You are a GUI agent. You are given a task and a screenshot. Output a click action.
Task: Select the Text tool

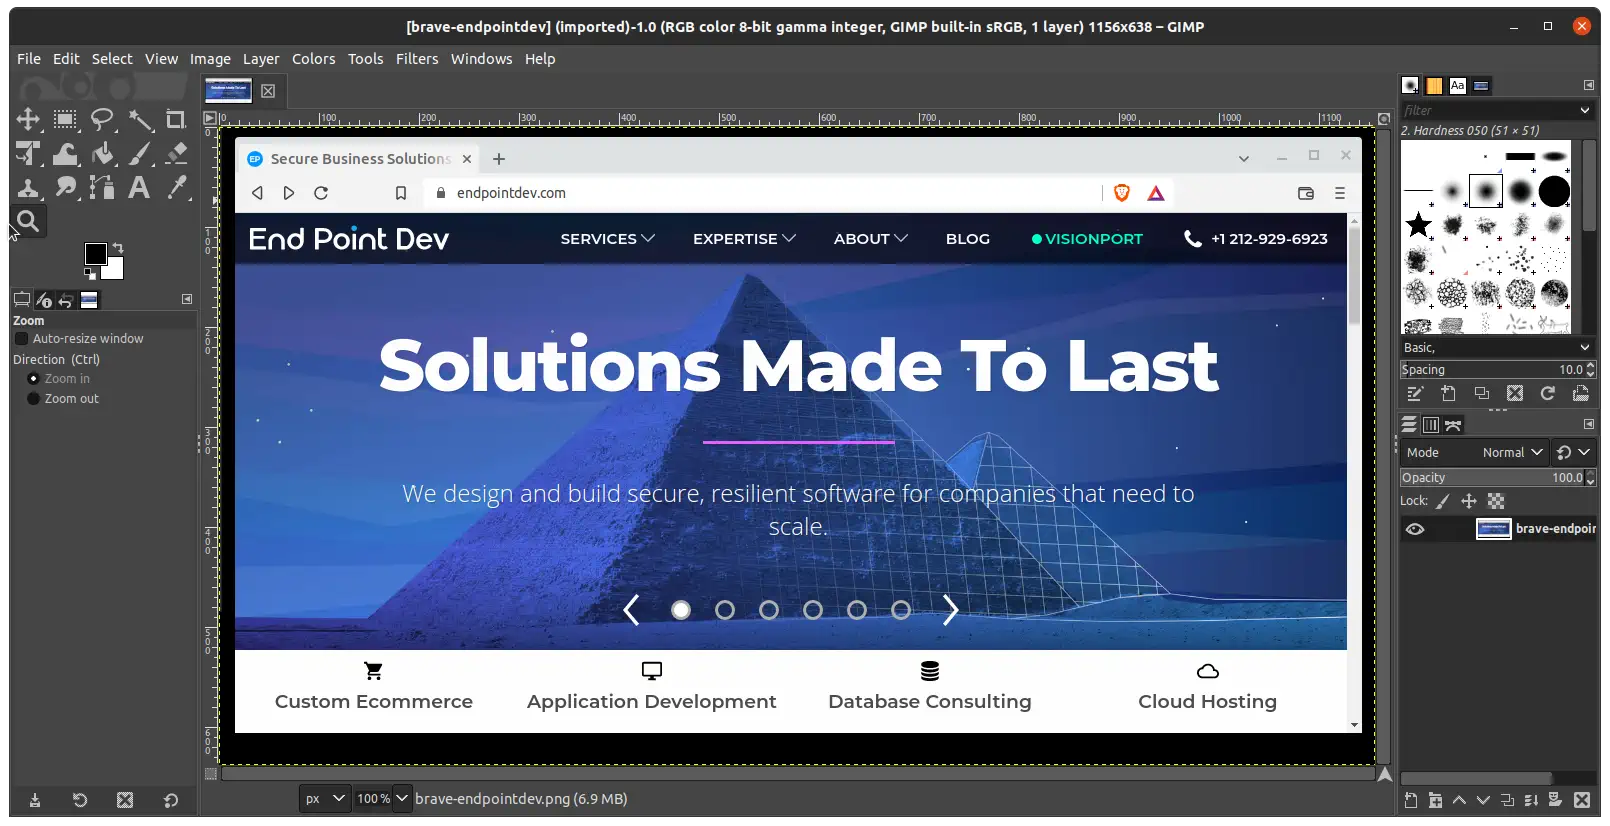pyautogui.click(x=140, y=188)
